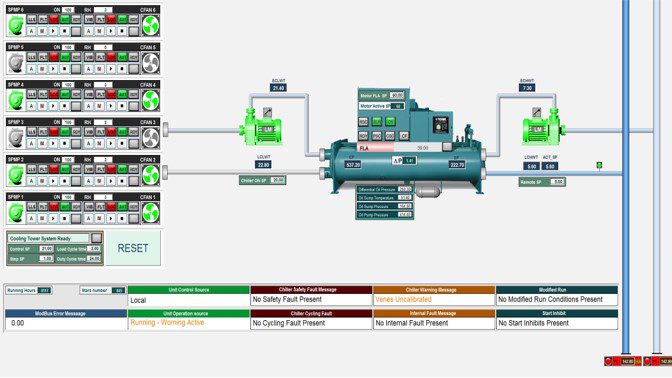Click the Cooling Tower System Ready gray button
This screenshot has width=672, height=378.
(96, 238)
